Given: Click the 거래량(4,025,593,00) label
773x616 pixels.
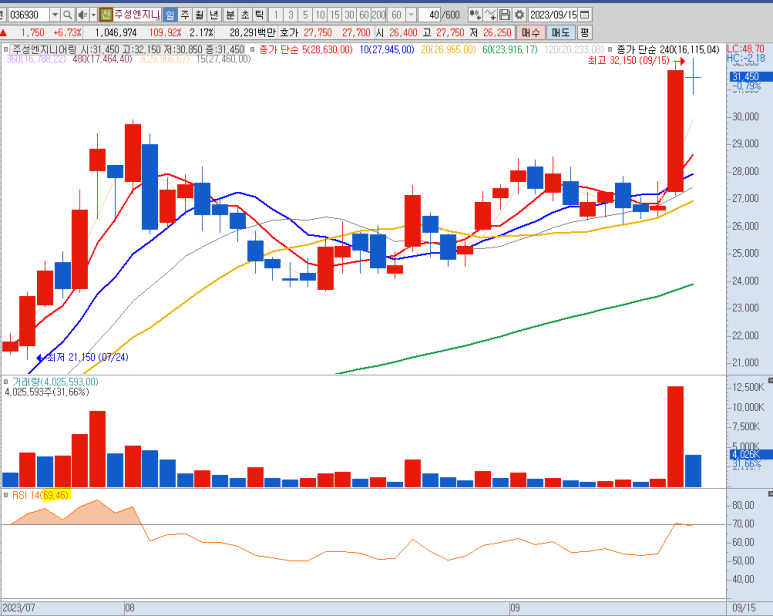Looking at the screenshot, I should pos(55,382).
